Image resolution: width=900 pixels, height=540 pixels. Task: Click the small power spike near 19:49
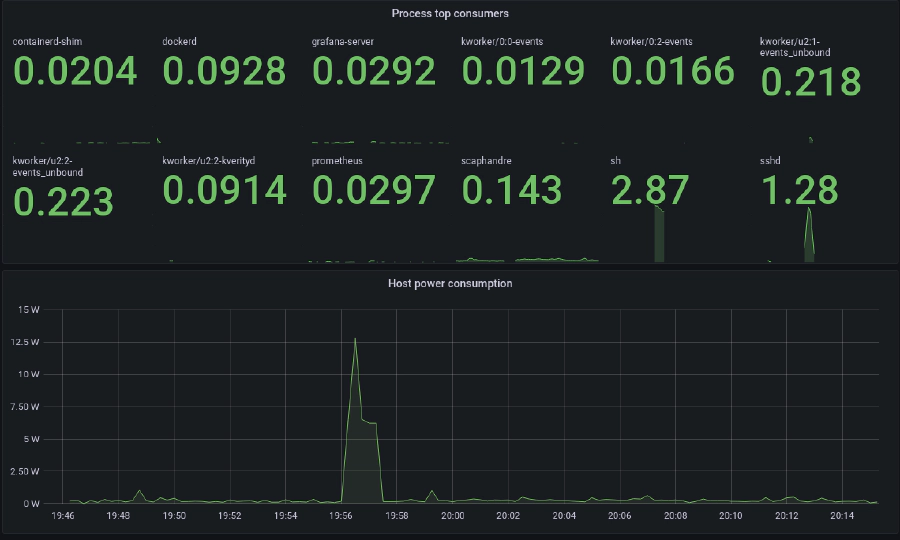(x=139, y=491)
